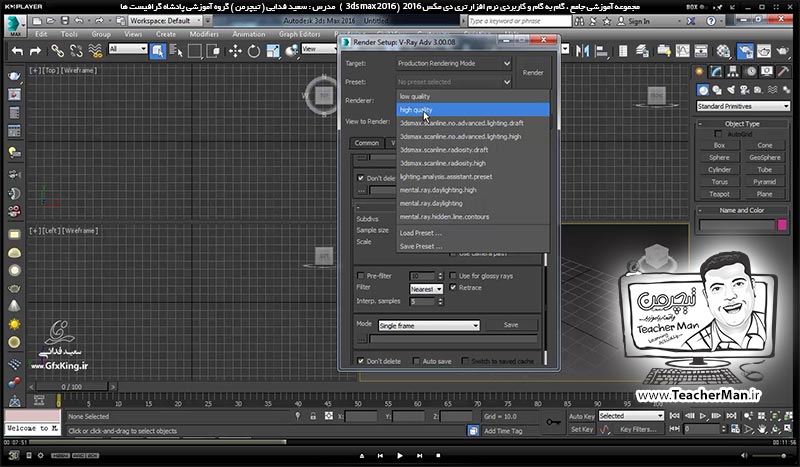The height and width of the screenshot is (467, 800).
Task: Open the Hierarchy panel tab icon
Action: [x=733, y=71]
